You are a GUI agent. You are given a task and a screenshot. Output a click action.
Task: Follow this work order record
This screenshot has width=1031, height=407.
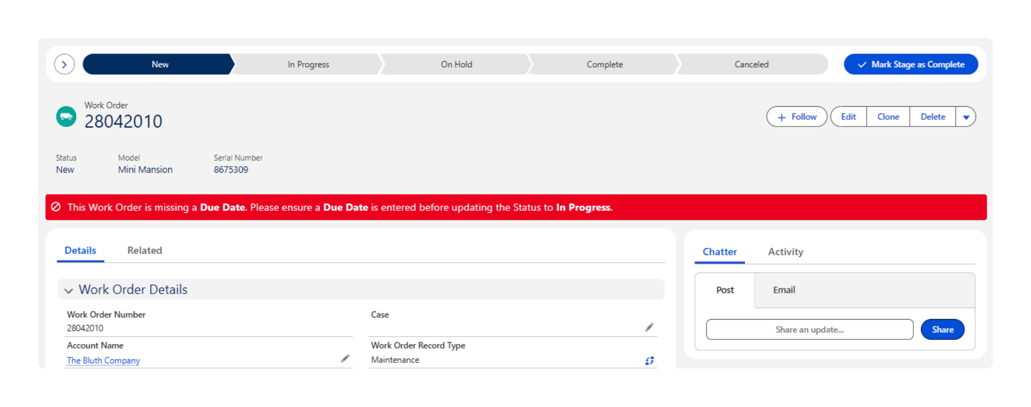(x=797, y=117)
